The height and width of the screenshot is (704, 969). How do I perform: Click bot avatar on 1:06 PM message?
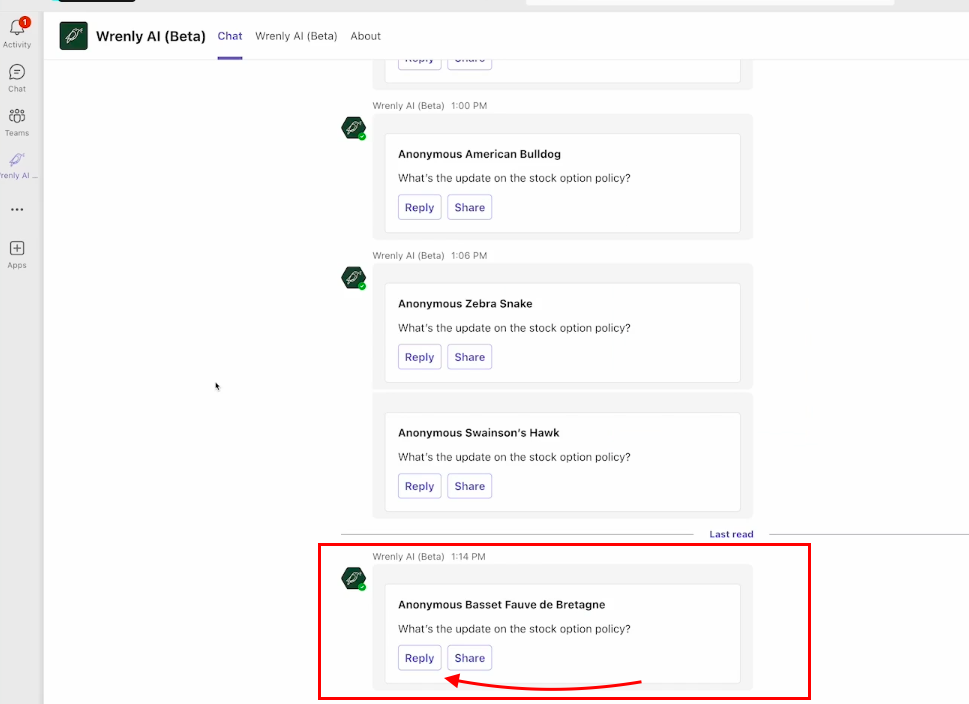click(353, 278)
